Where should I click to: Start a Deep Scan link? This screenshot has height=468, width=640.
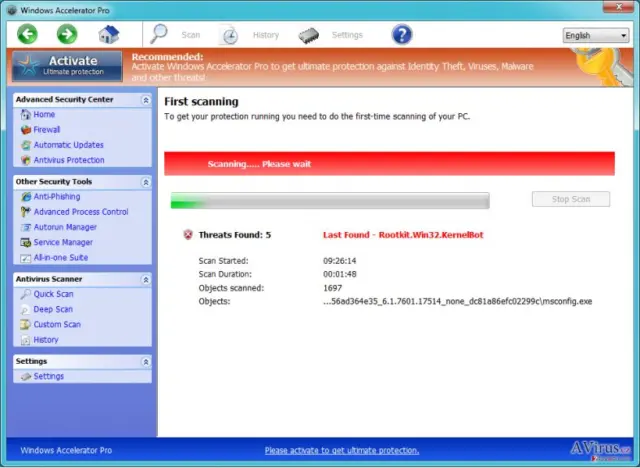click(53, 309)
